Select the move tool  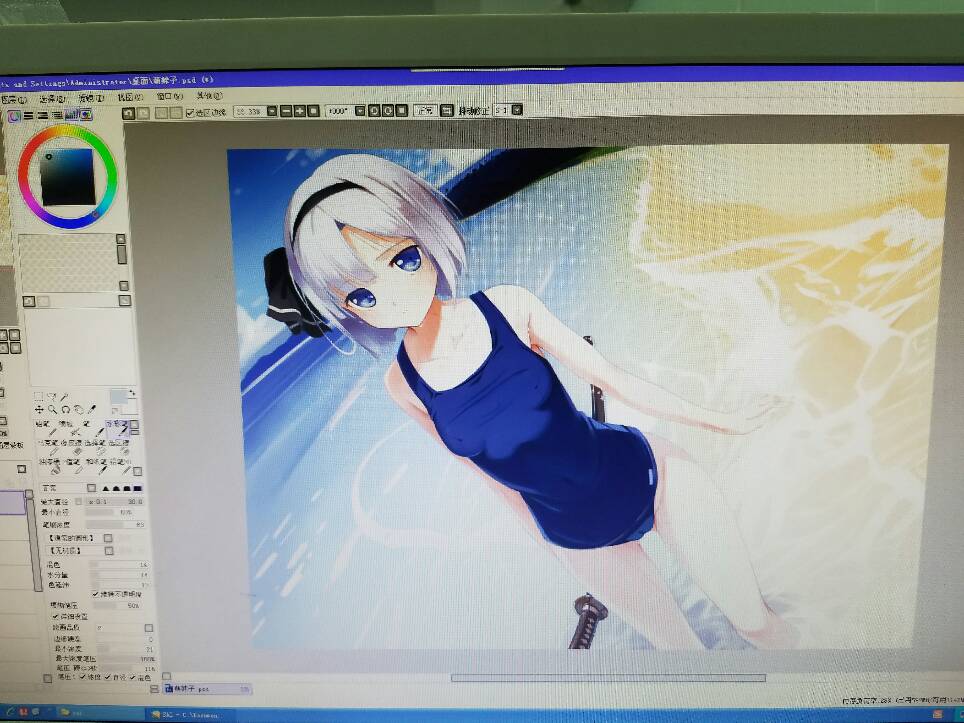(x=39, y=409)
